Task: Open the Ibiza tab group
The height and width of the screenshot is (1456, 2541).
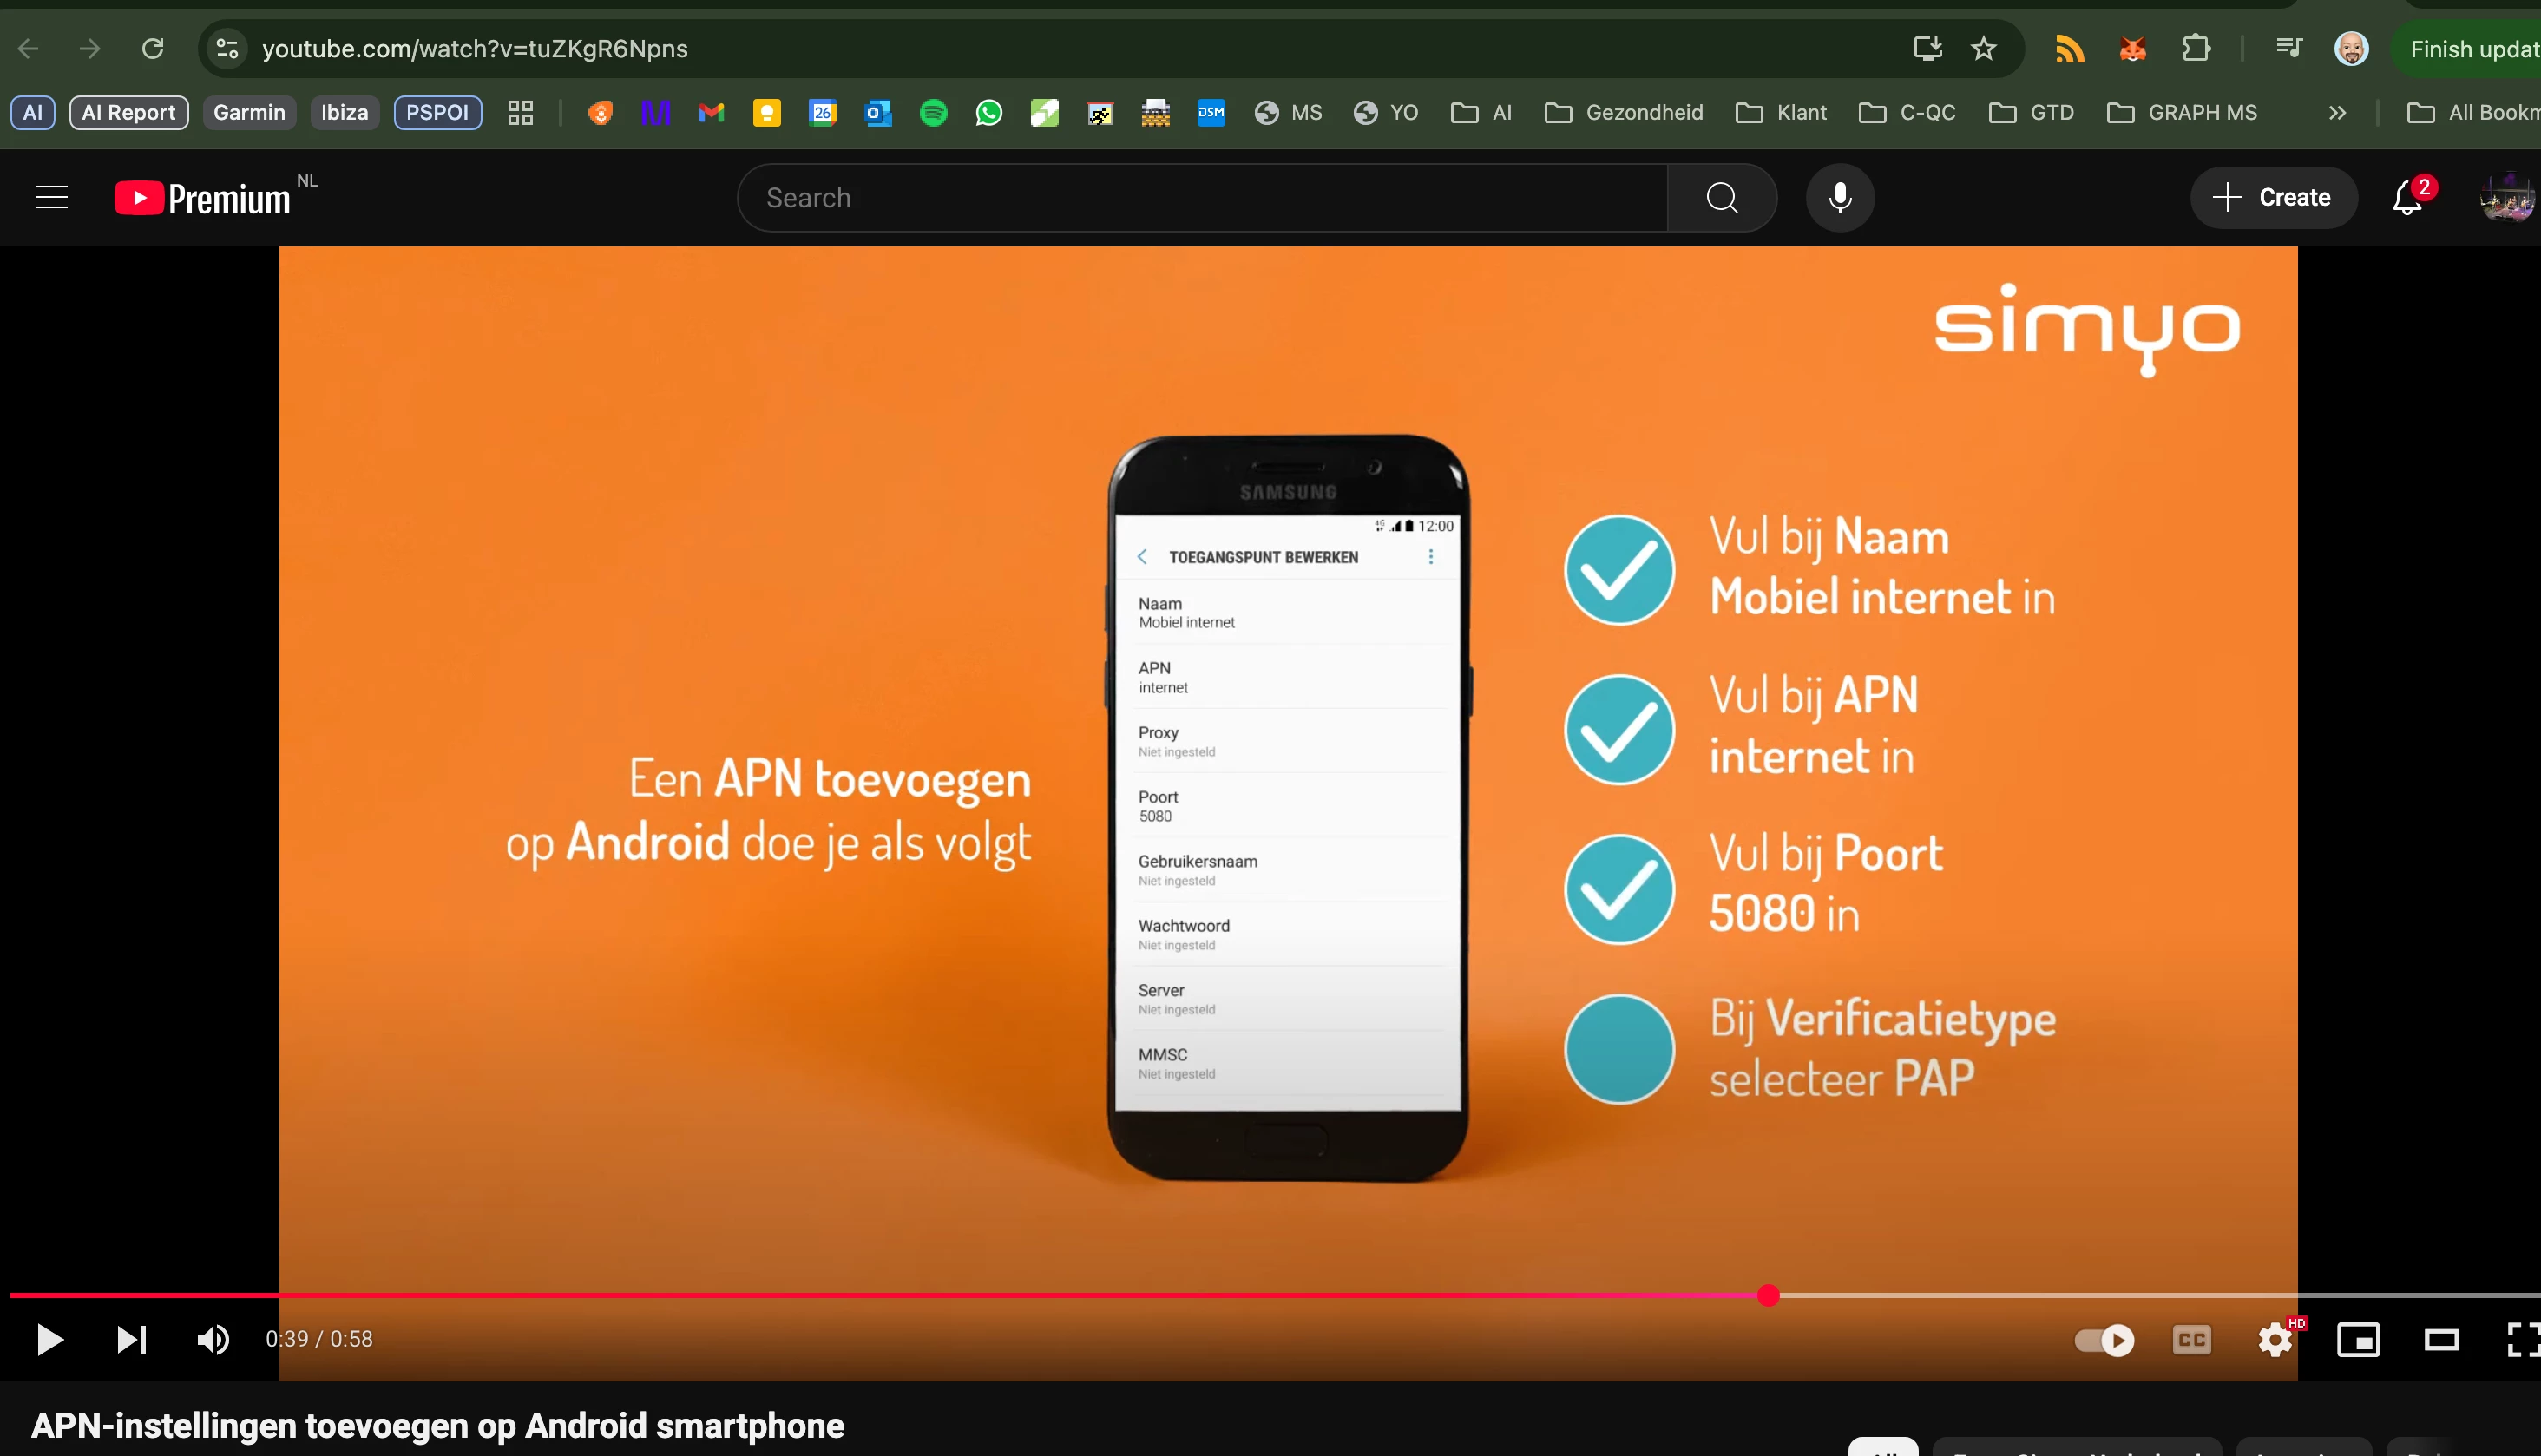Action: (x=344, y=113)
